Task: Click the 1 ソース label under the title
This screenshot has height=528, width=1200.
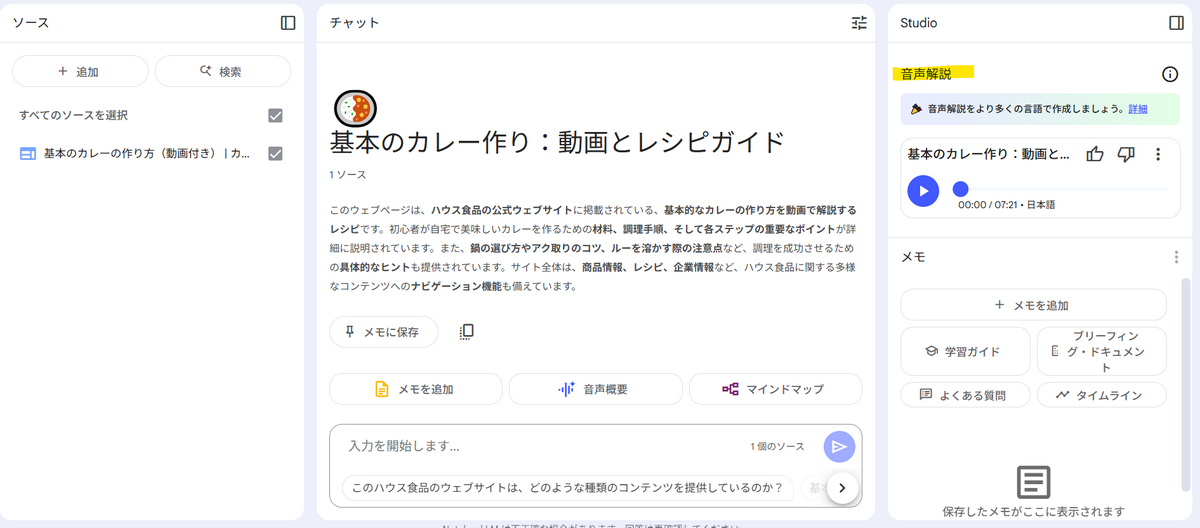Action: 348,175
